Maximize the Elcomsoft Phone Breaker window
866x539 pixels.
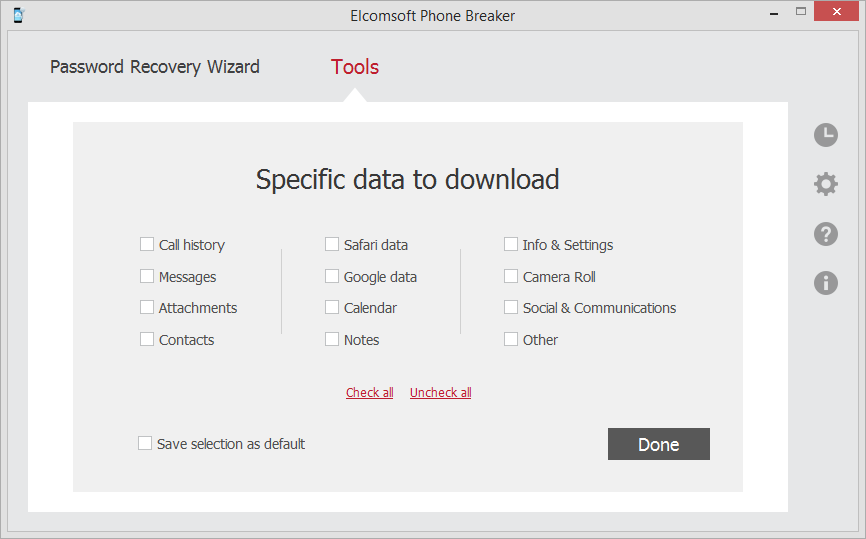[x=800, y=13]
